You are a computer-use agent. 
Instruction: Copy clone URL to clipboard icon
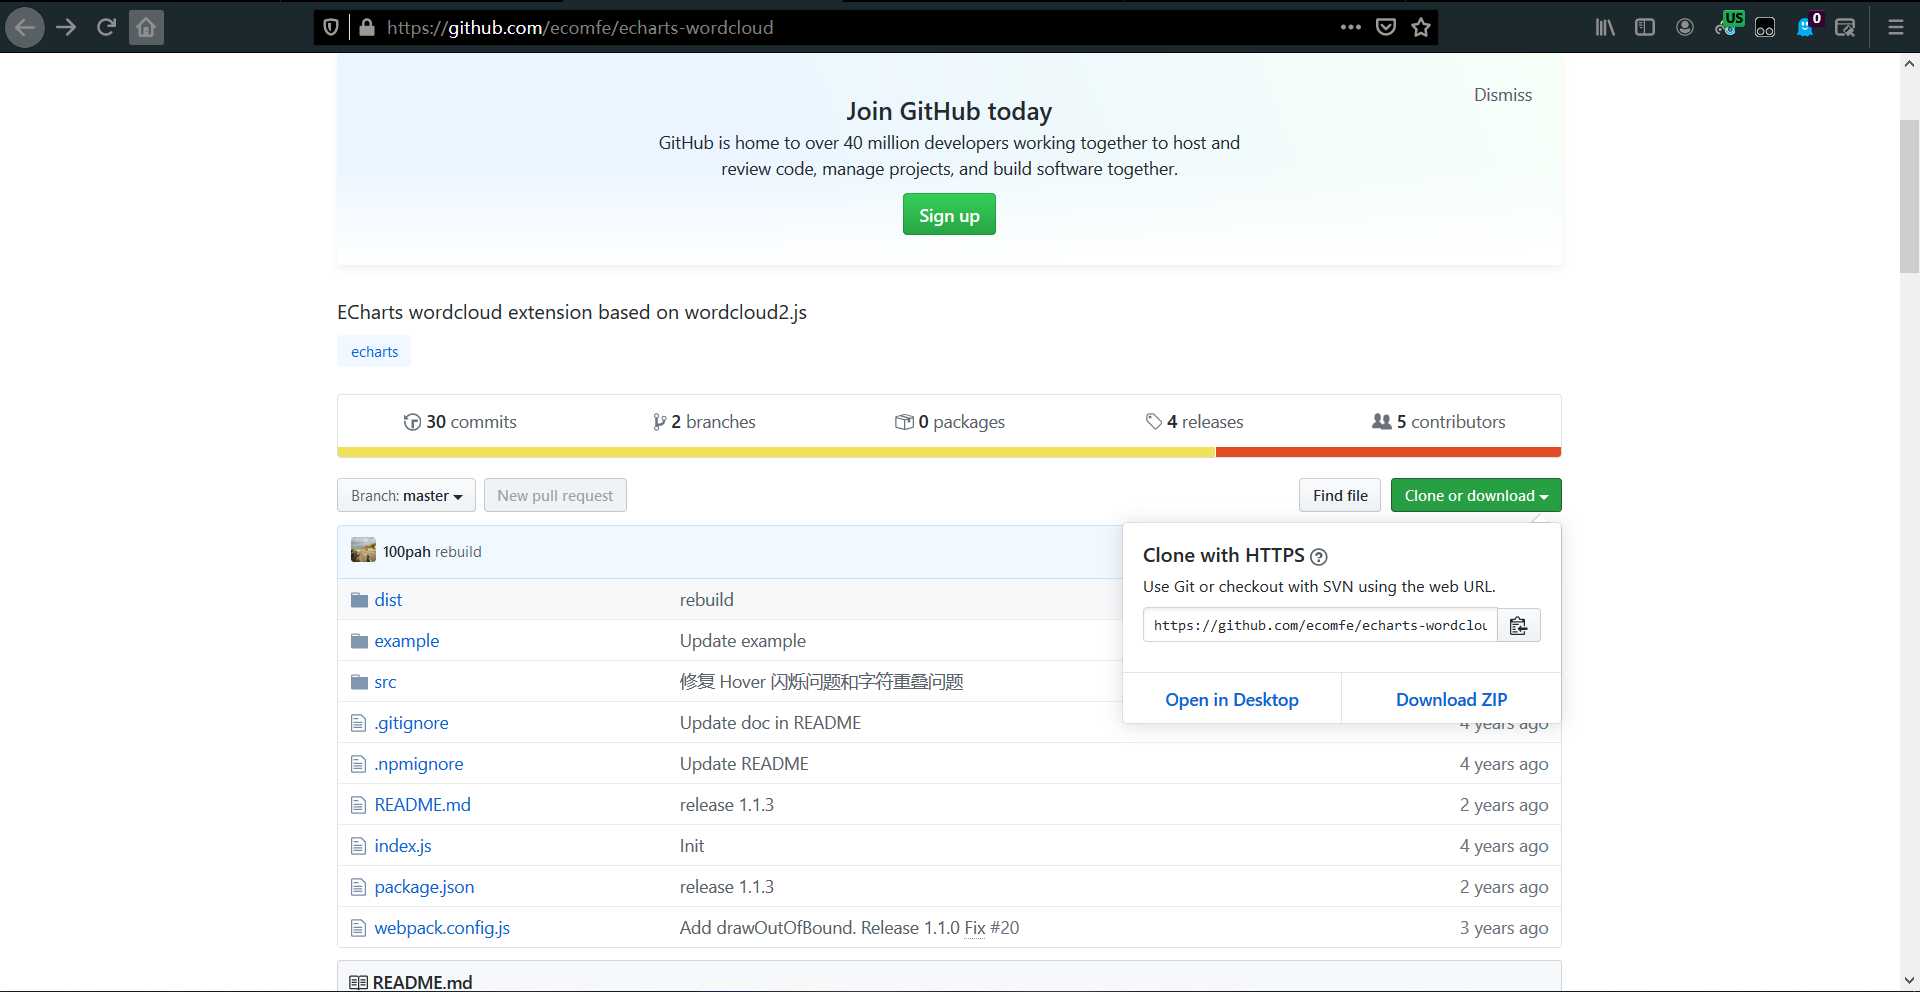(x=1518, y=625)
